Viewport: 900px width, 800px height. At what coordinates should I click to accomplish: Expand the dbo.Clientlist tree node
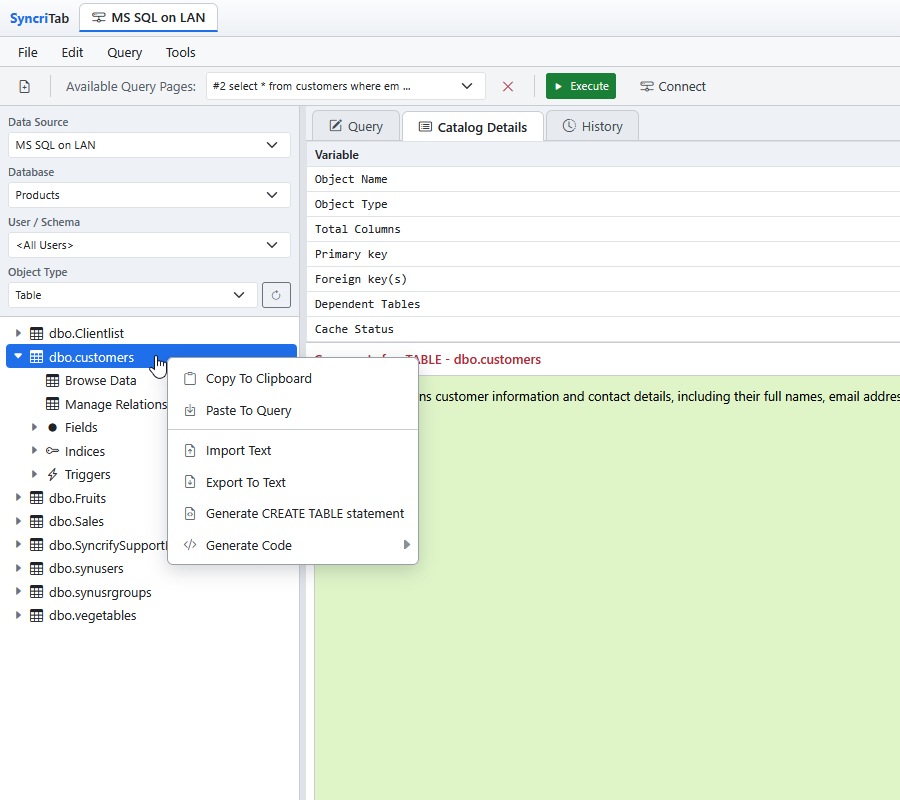(x=18, y=333)
